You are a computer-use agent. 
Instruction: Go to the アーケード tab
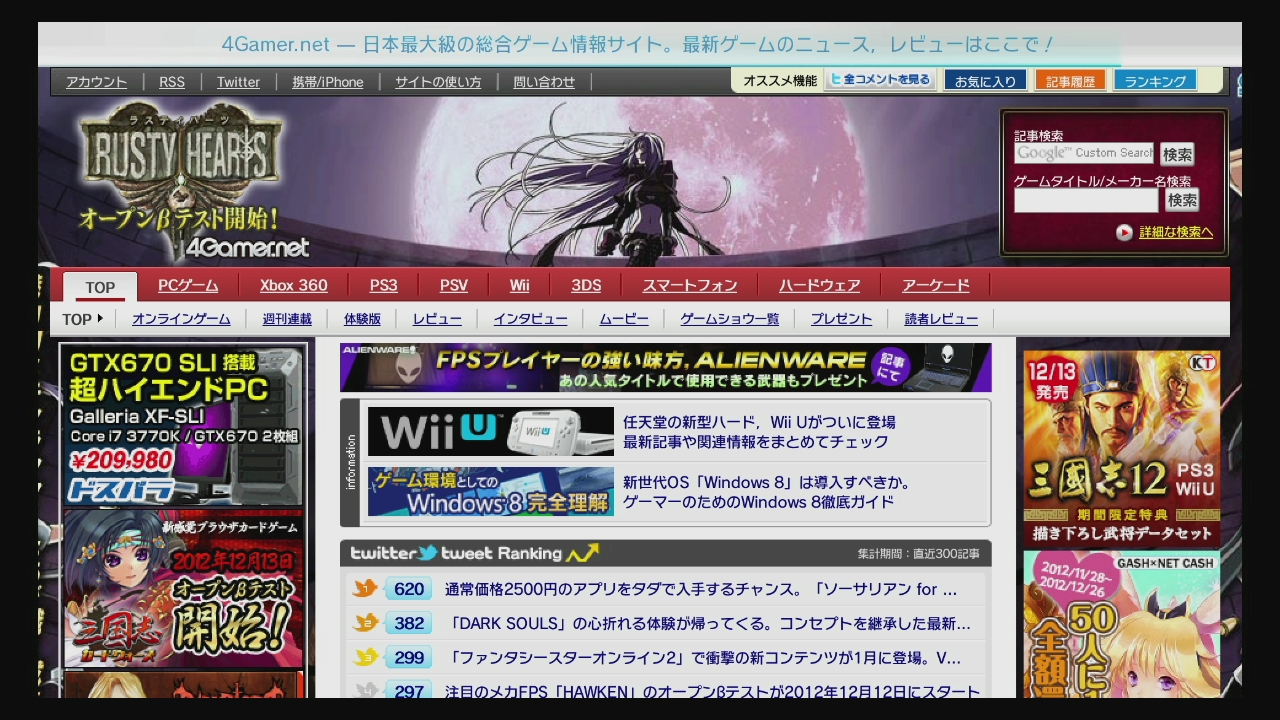(936, 285)
